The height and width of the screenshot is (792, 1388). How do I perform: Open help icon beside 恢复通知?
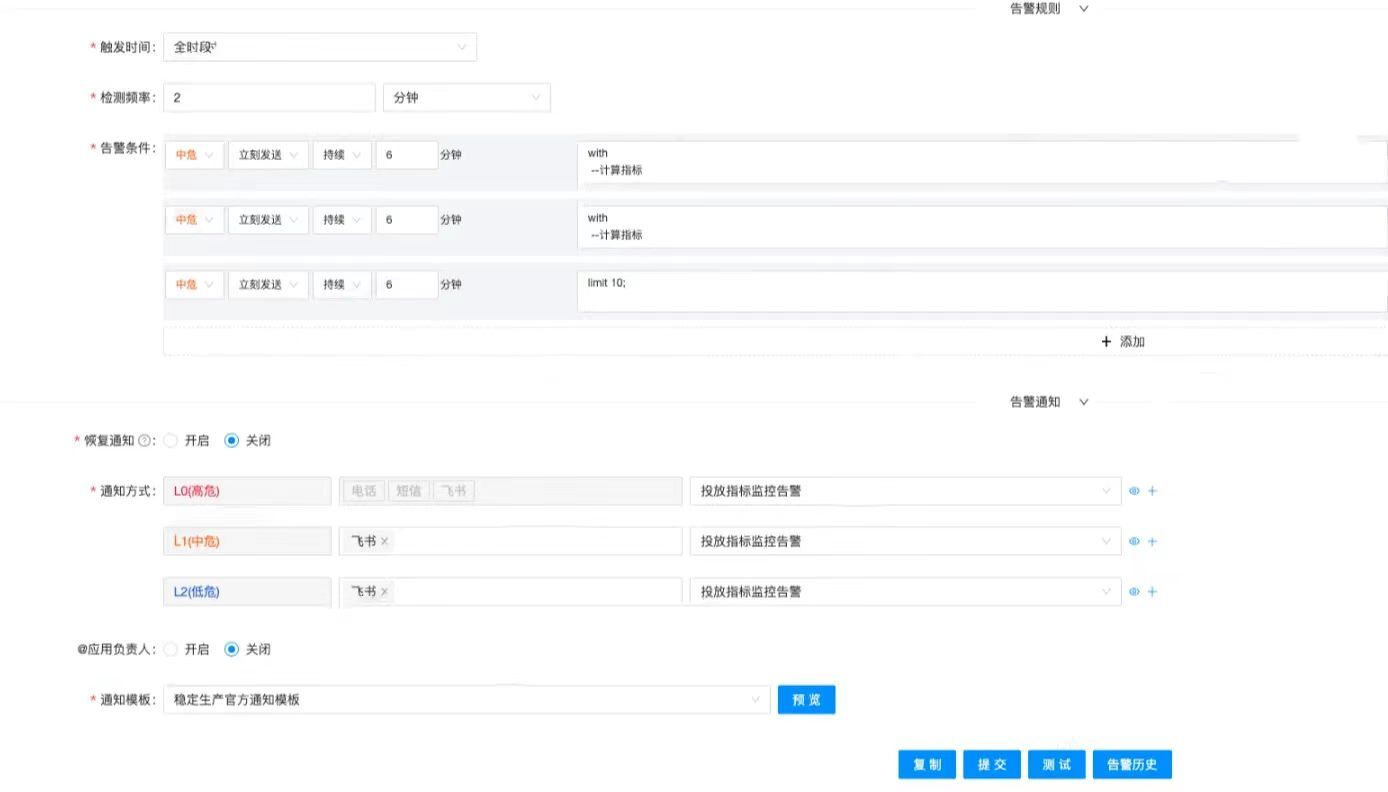(x=144, y=440)
